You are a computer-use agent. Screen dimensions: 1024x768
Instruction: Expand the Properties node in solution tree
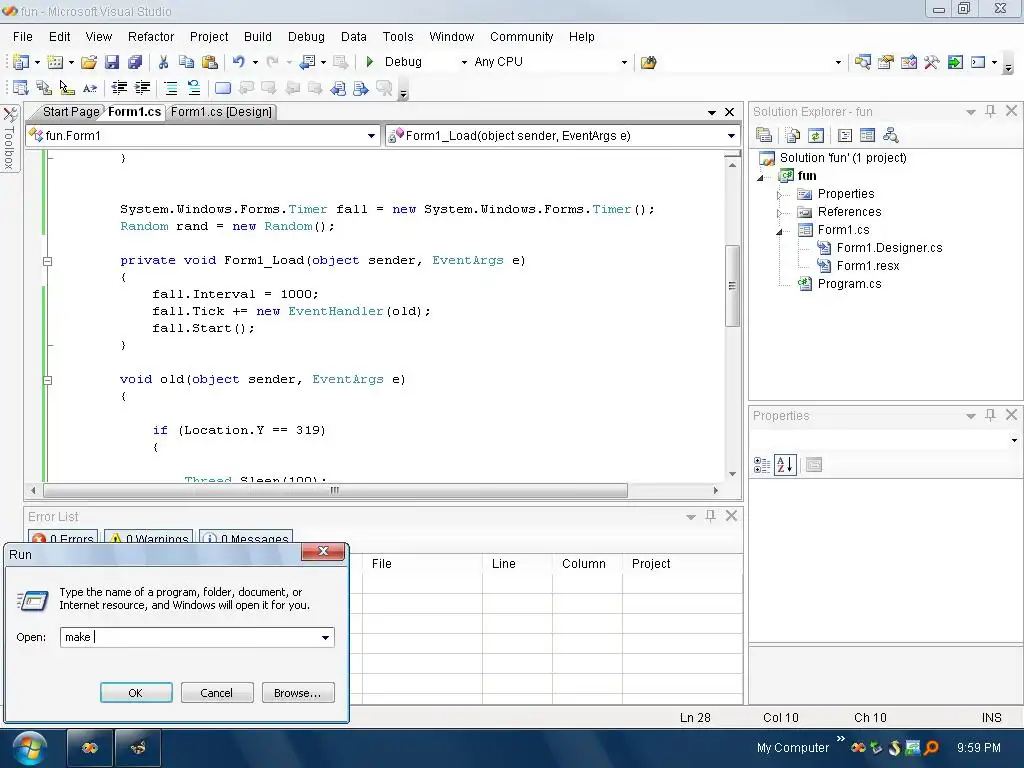pos(779,195)
